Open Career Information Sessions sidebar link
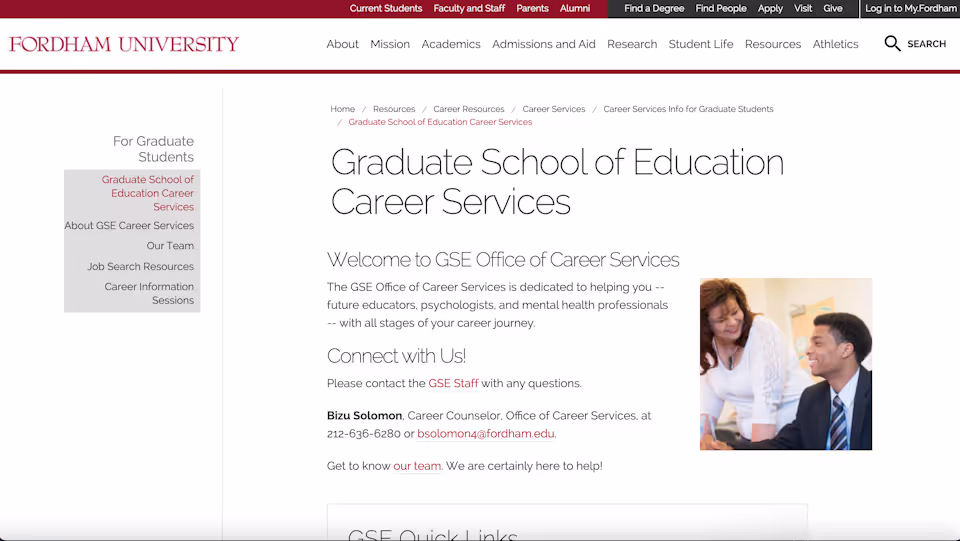Screen dimensions: 960x541 149,293
